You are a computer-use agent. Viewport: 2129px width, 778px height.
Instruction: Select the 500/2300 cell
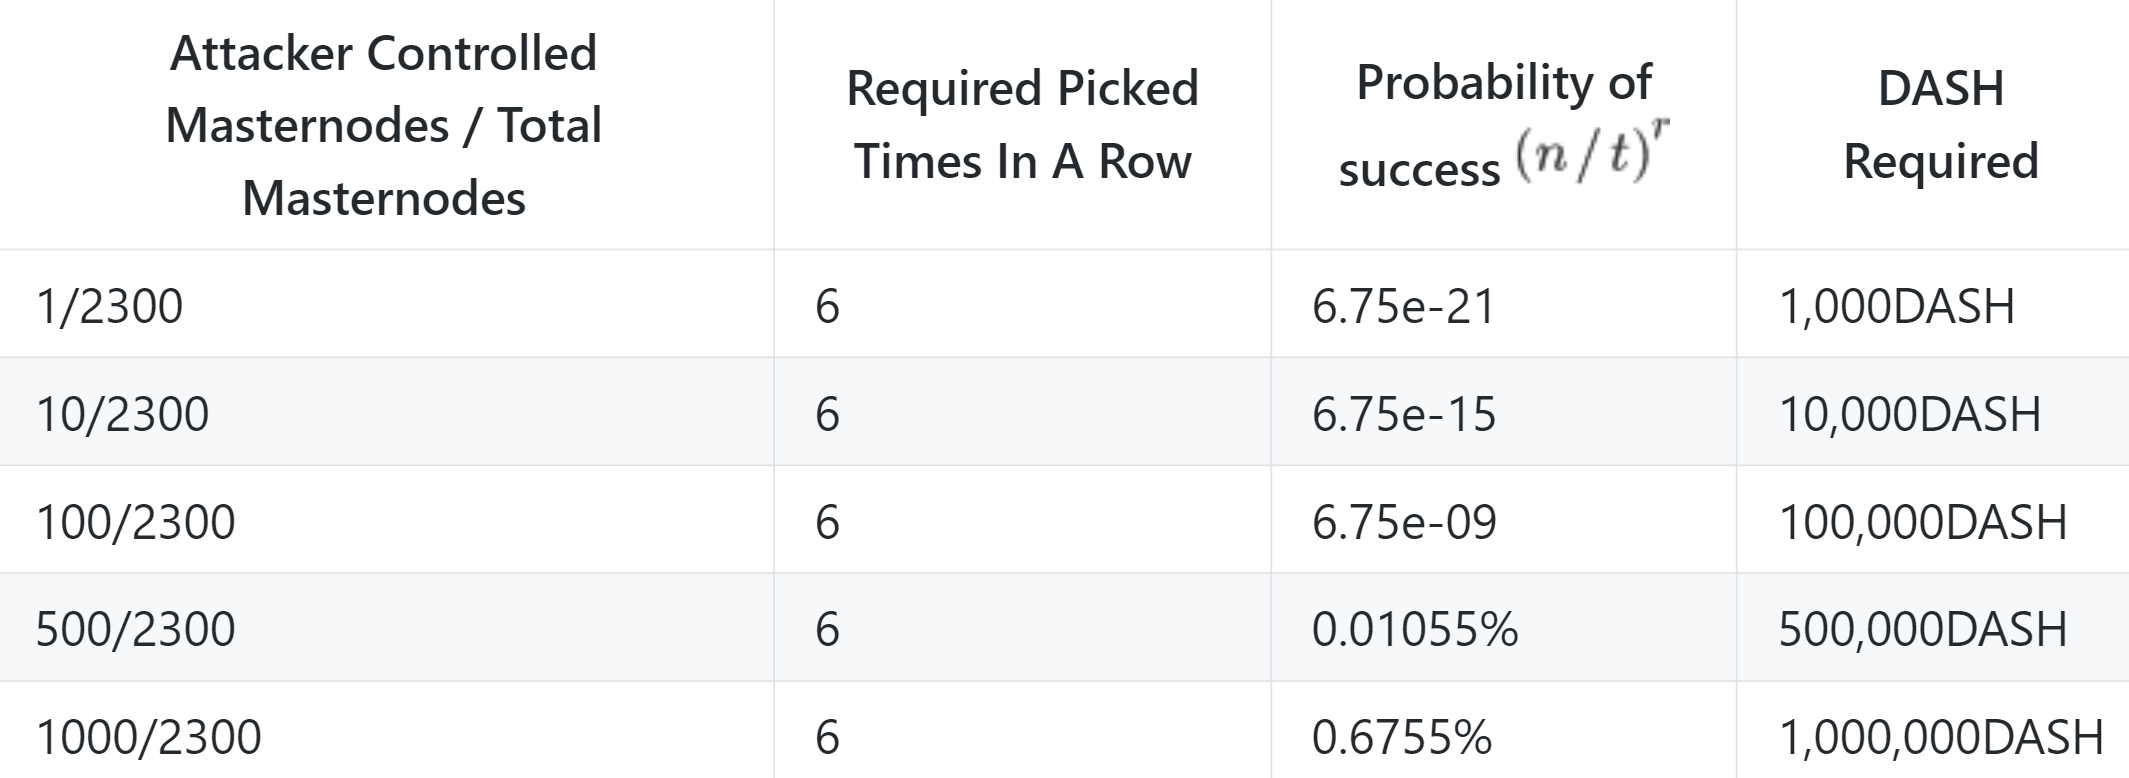point(136,629)
